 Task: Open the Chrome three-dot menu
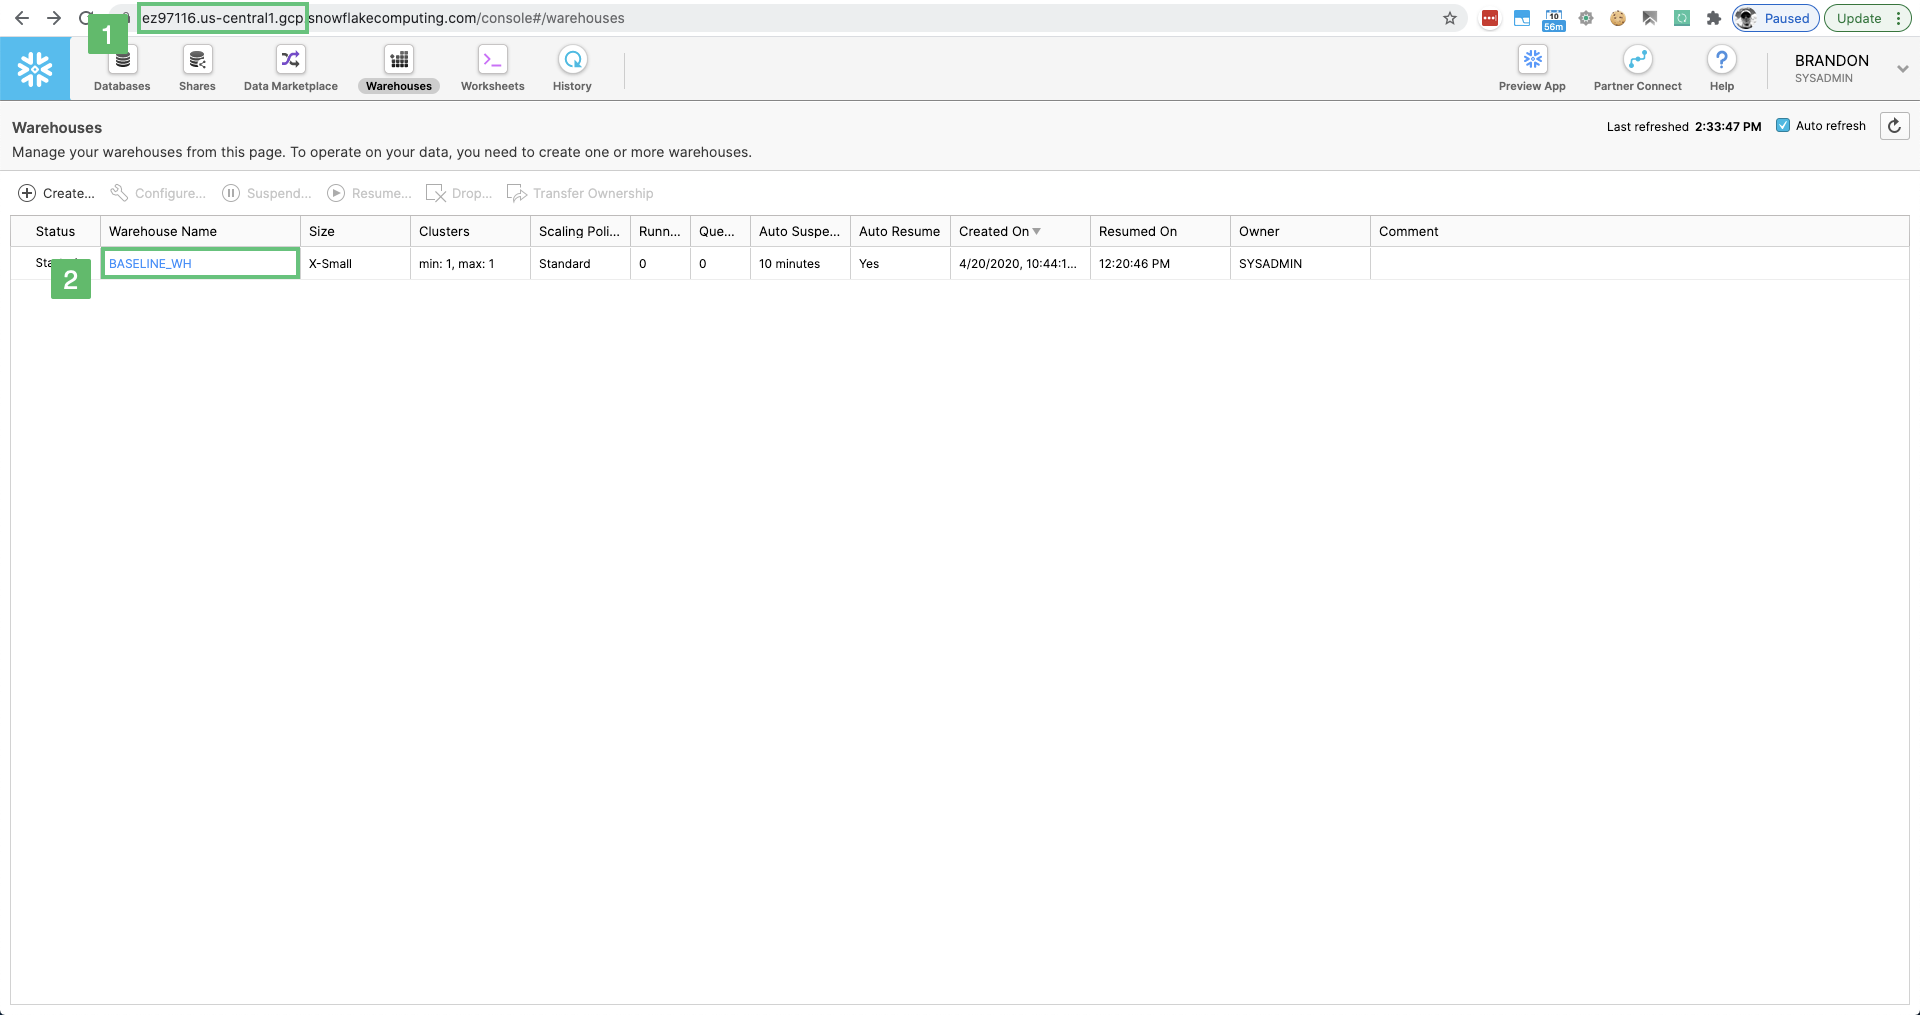coord(1898,18)
